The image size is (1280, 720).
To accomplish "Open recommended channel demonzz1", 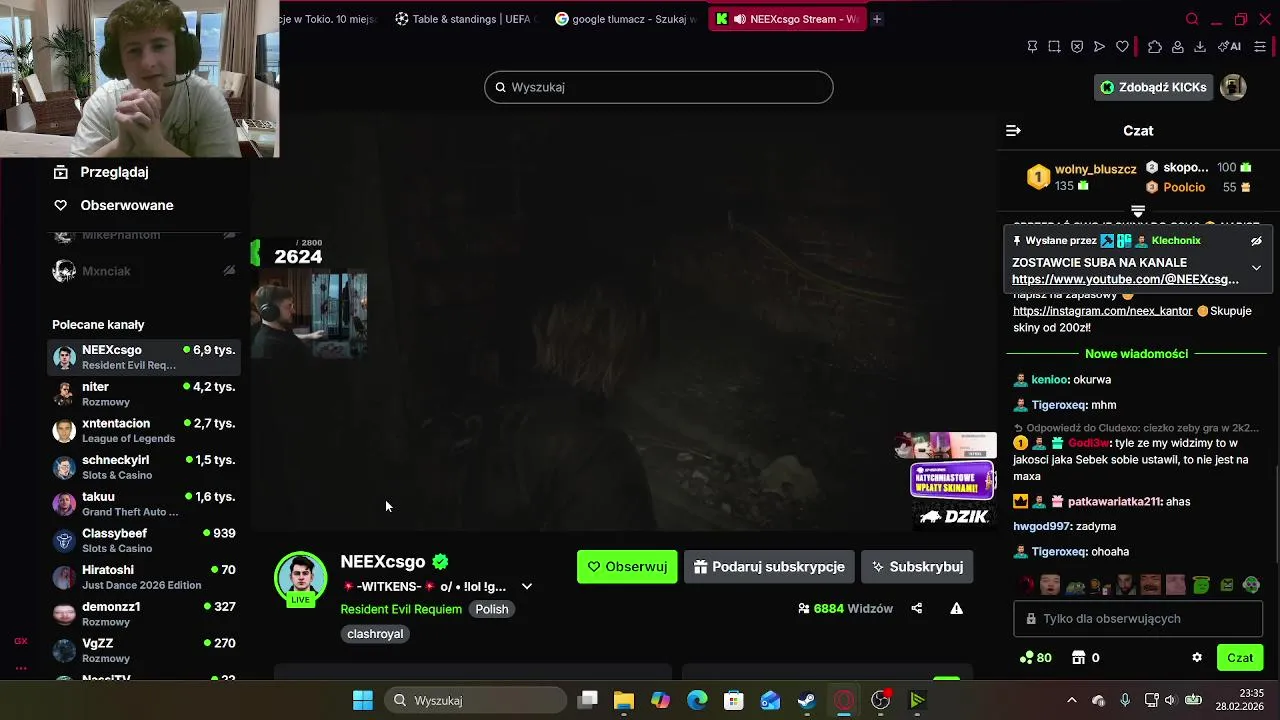I will click(144, 614).
